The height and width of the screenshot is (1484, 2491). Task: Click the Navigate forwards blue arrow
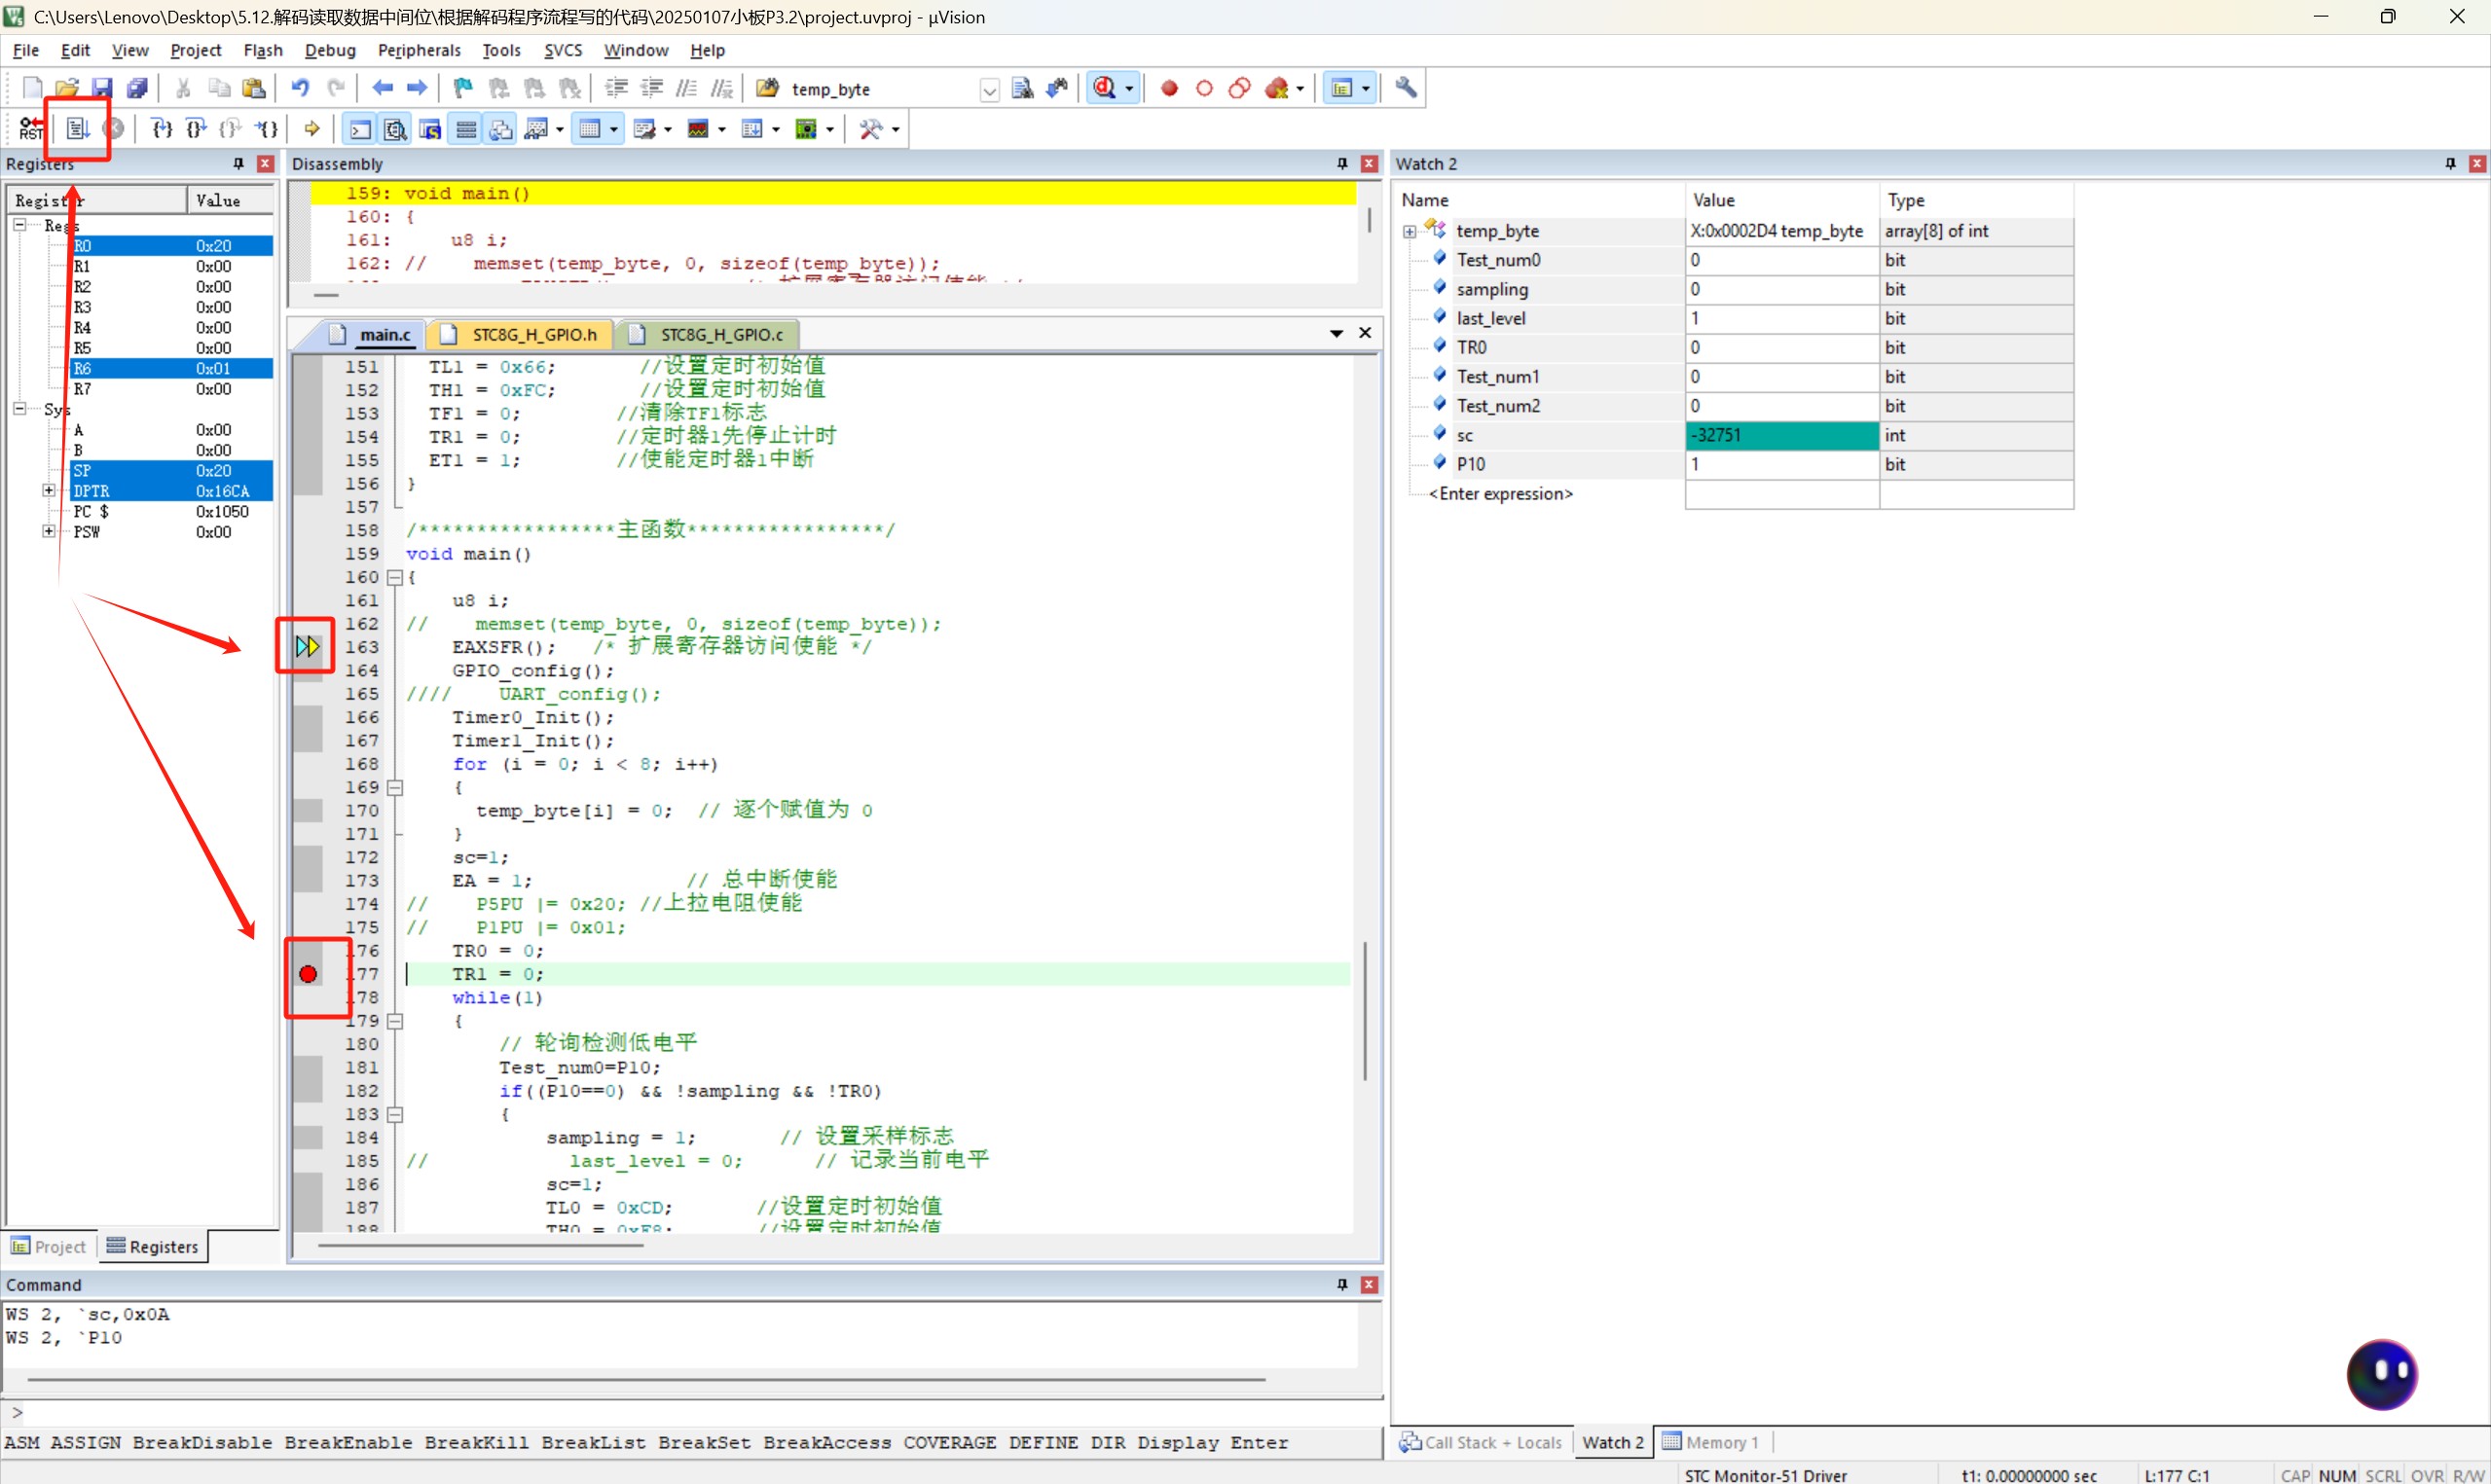pos(417,88)
